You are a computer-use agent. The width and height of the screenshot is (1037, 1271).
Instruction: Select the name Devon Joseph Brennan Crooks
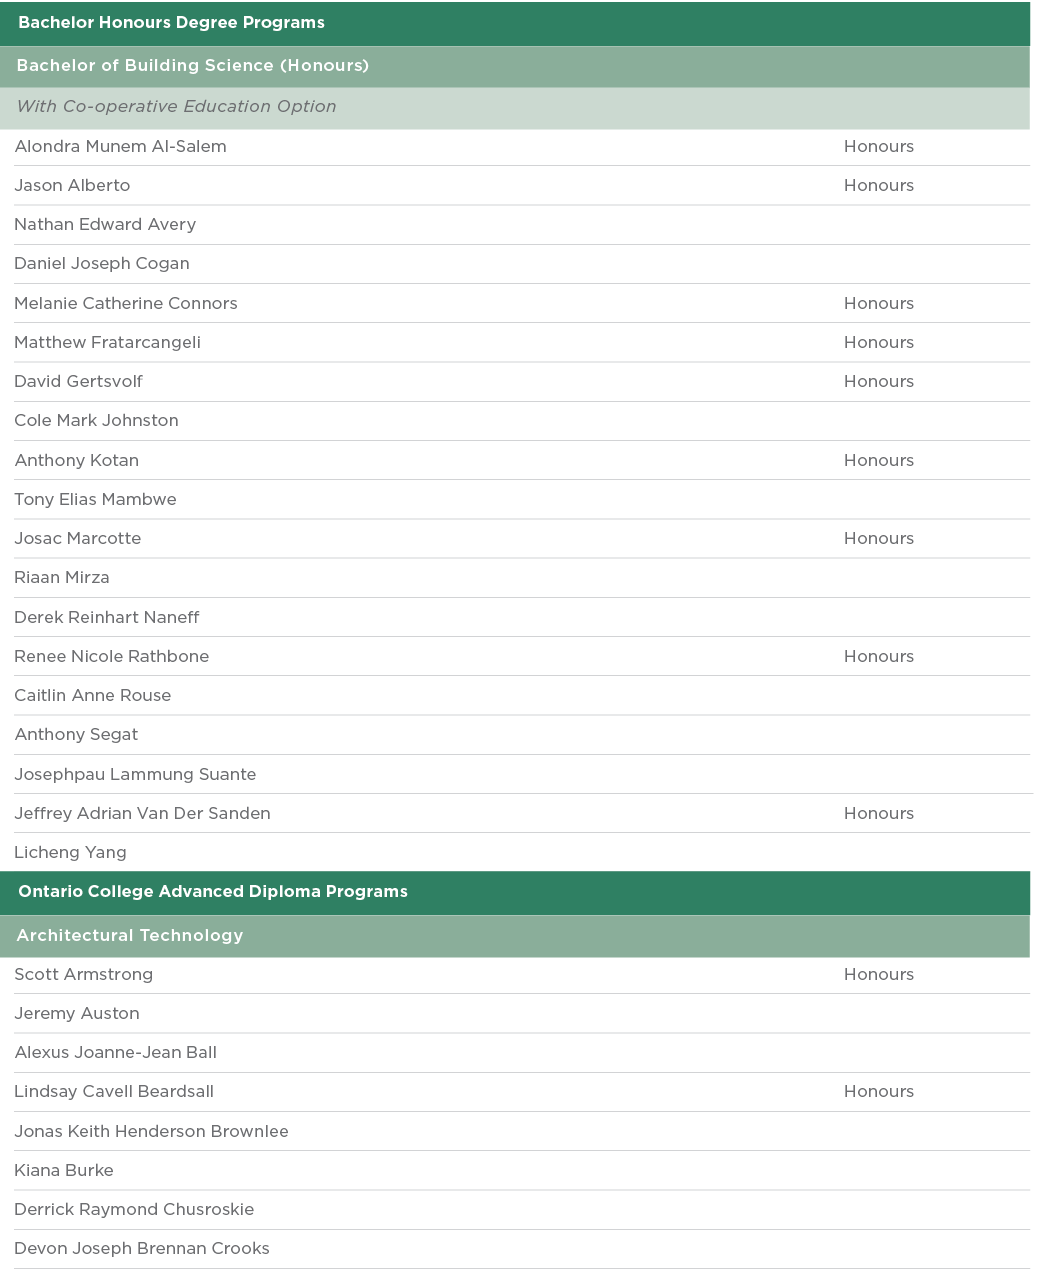[142, 1249]
